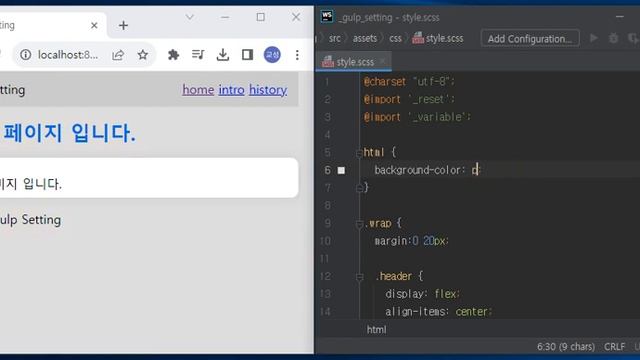Viewport: 640px width, 360px height.
Task: Select assets in the breadcrumb path
Action: (x=365, y=38)
